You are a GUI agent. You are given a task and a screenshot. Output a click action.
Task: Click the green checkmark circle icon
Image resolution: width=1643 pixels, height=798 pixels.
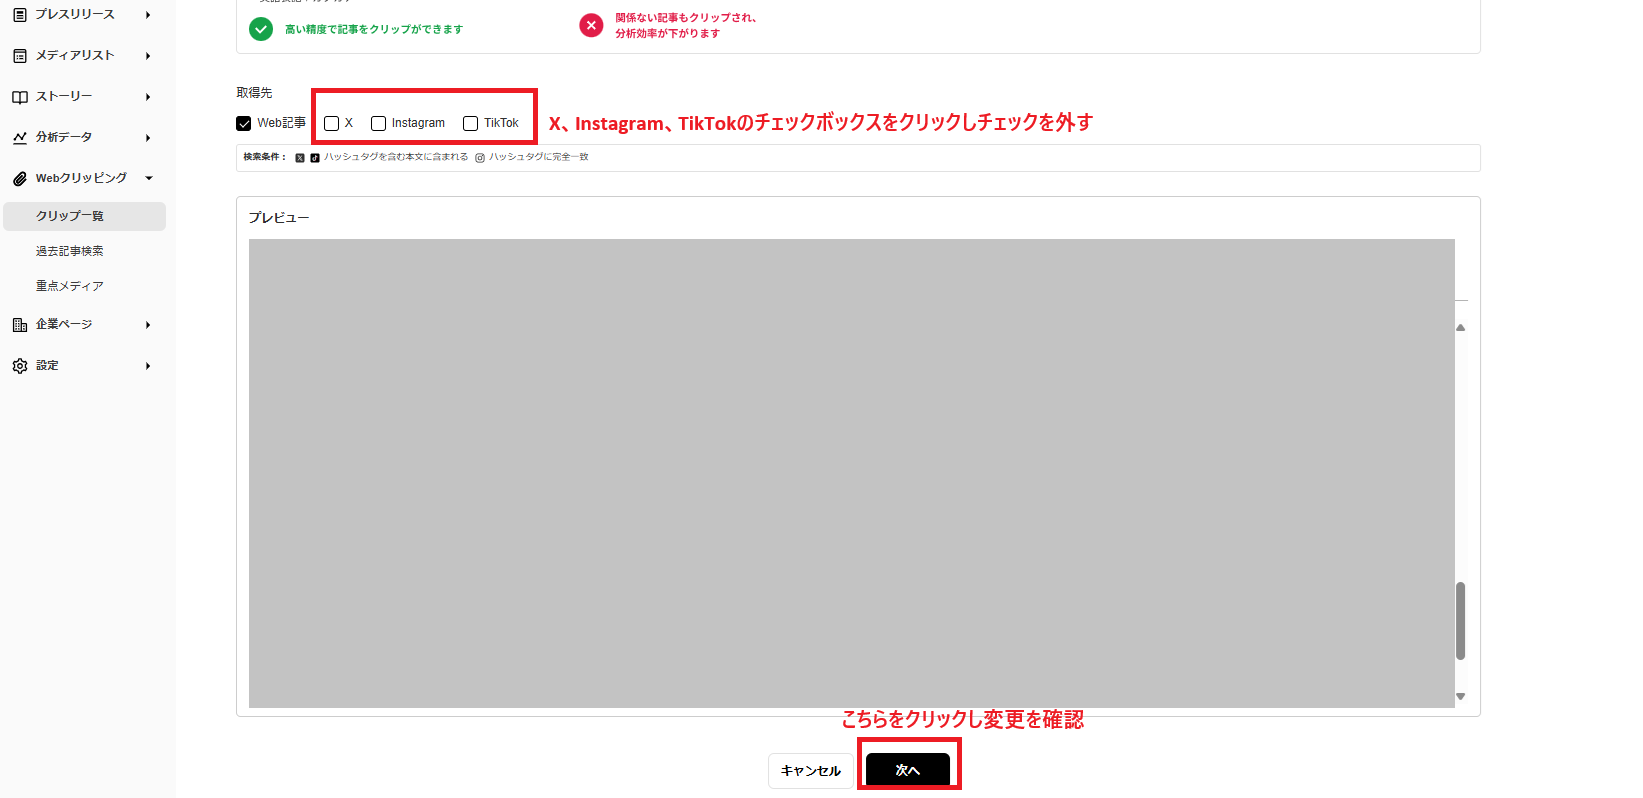(x=261, y=29)
